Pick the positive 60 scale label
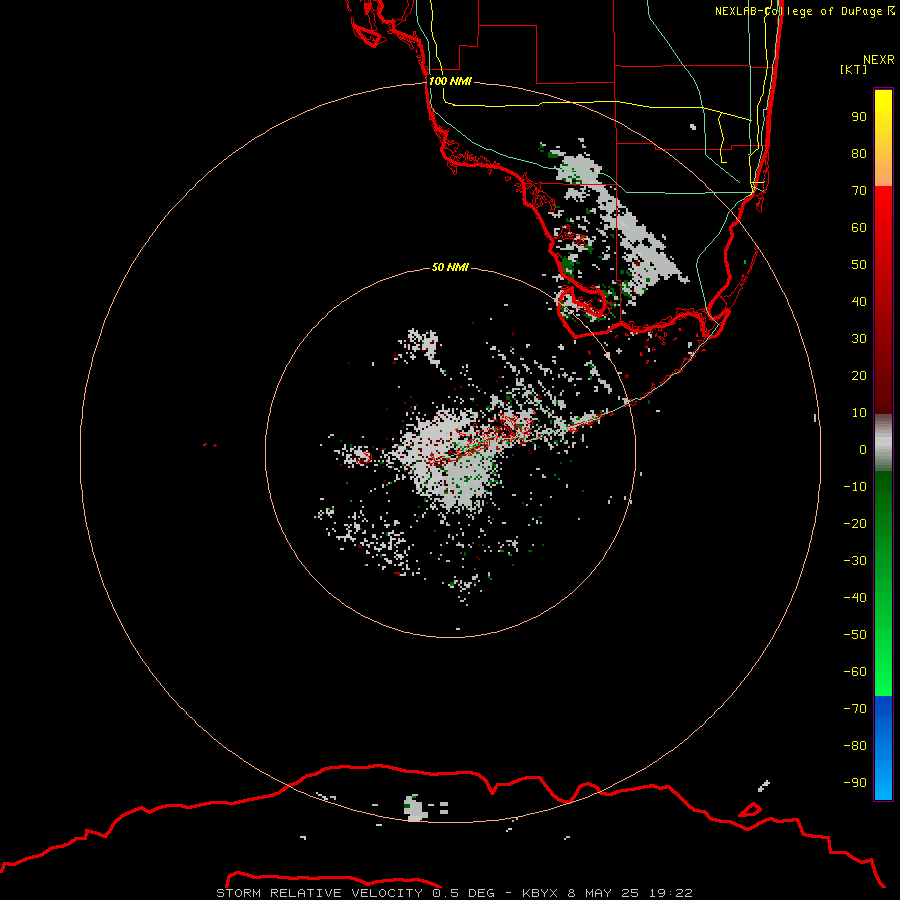900x900 pixels. (x=859, y=228)
